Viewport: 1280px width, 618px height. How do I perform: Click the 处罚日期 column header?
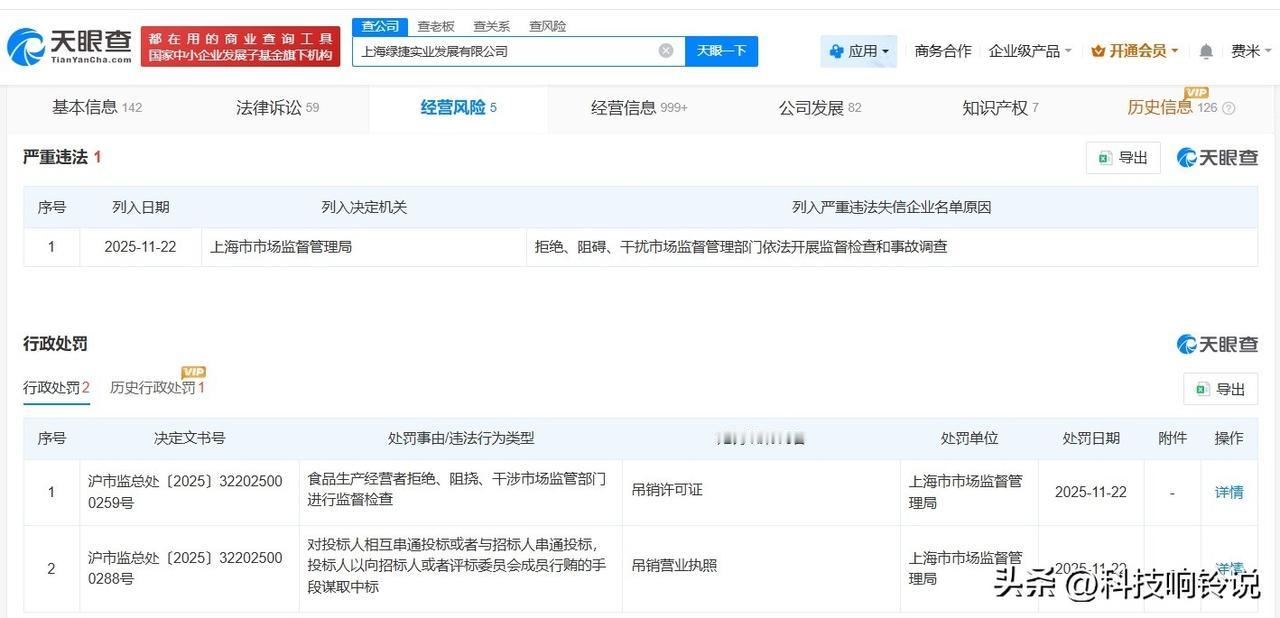[x=1091, y=438]
